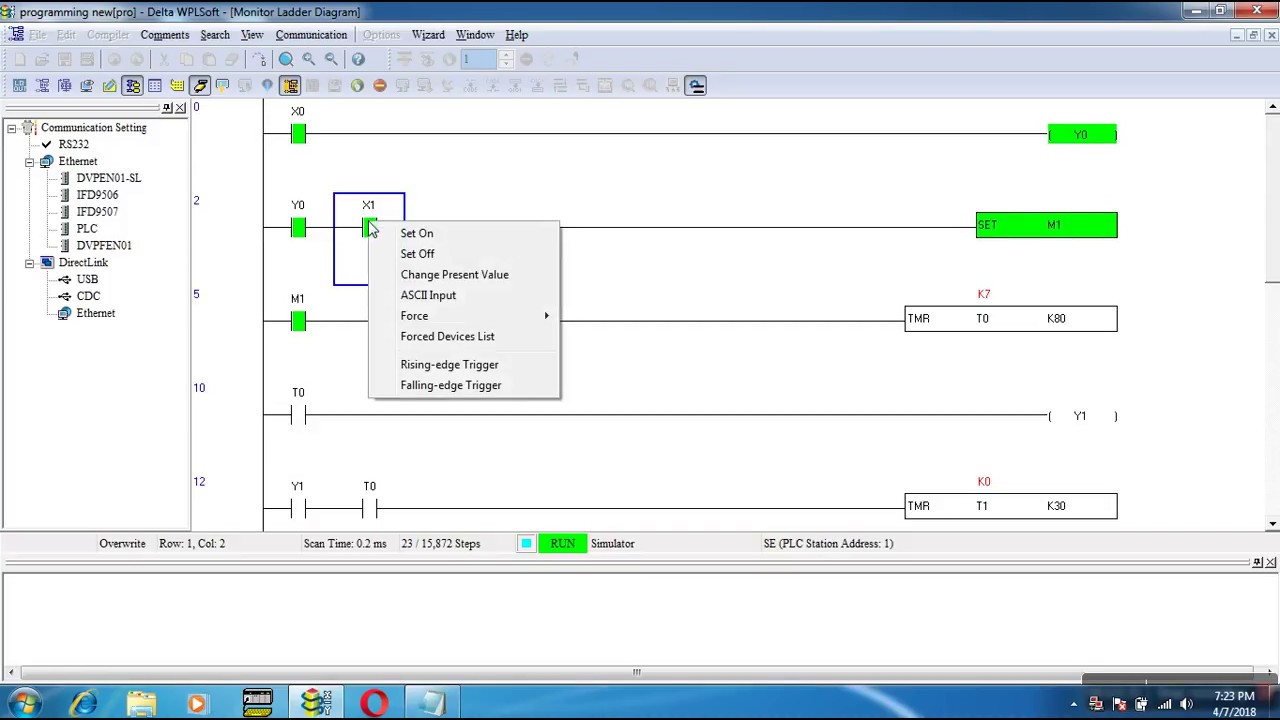
Task: Show hidden tray icons arrow
Action: click(x=1074, y=704)
